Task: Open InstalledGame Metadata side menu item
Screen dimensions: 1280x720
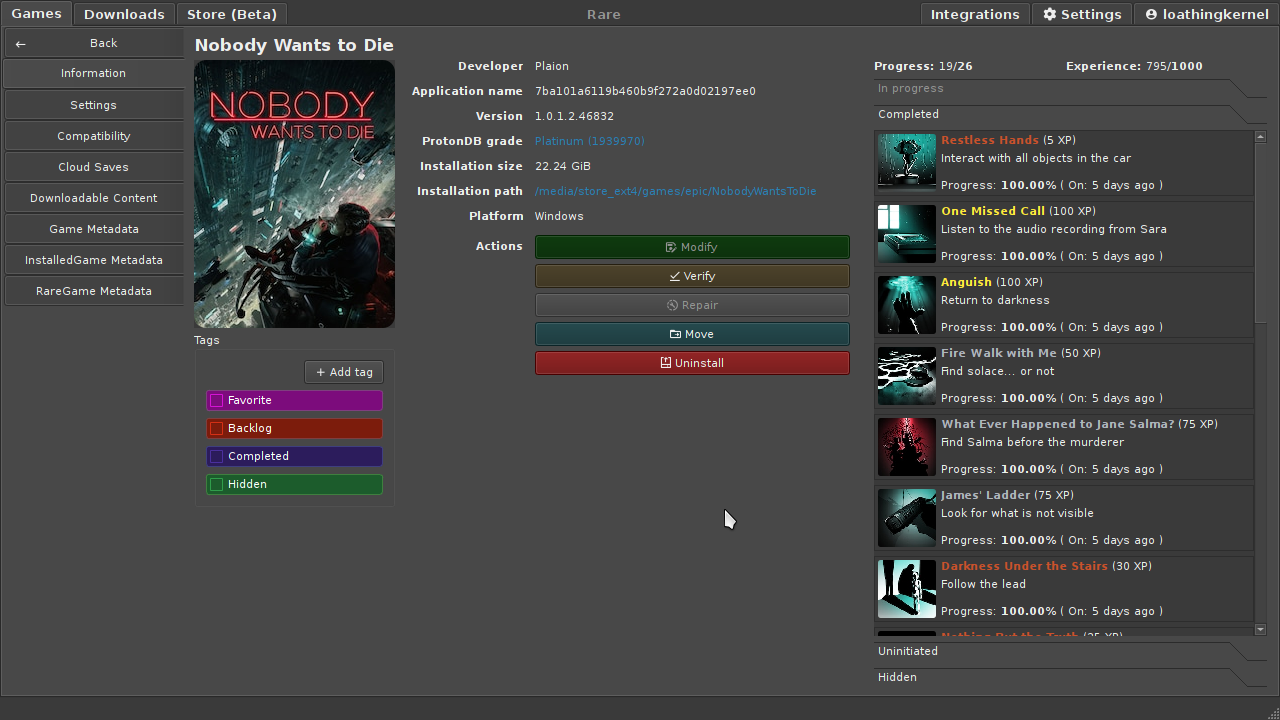Action: point(93,260)
